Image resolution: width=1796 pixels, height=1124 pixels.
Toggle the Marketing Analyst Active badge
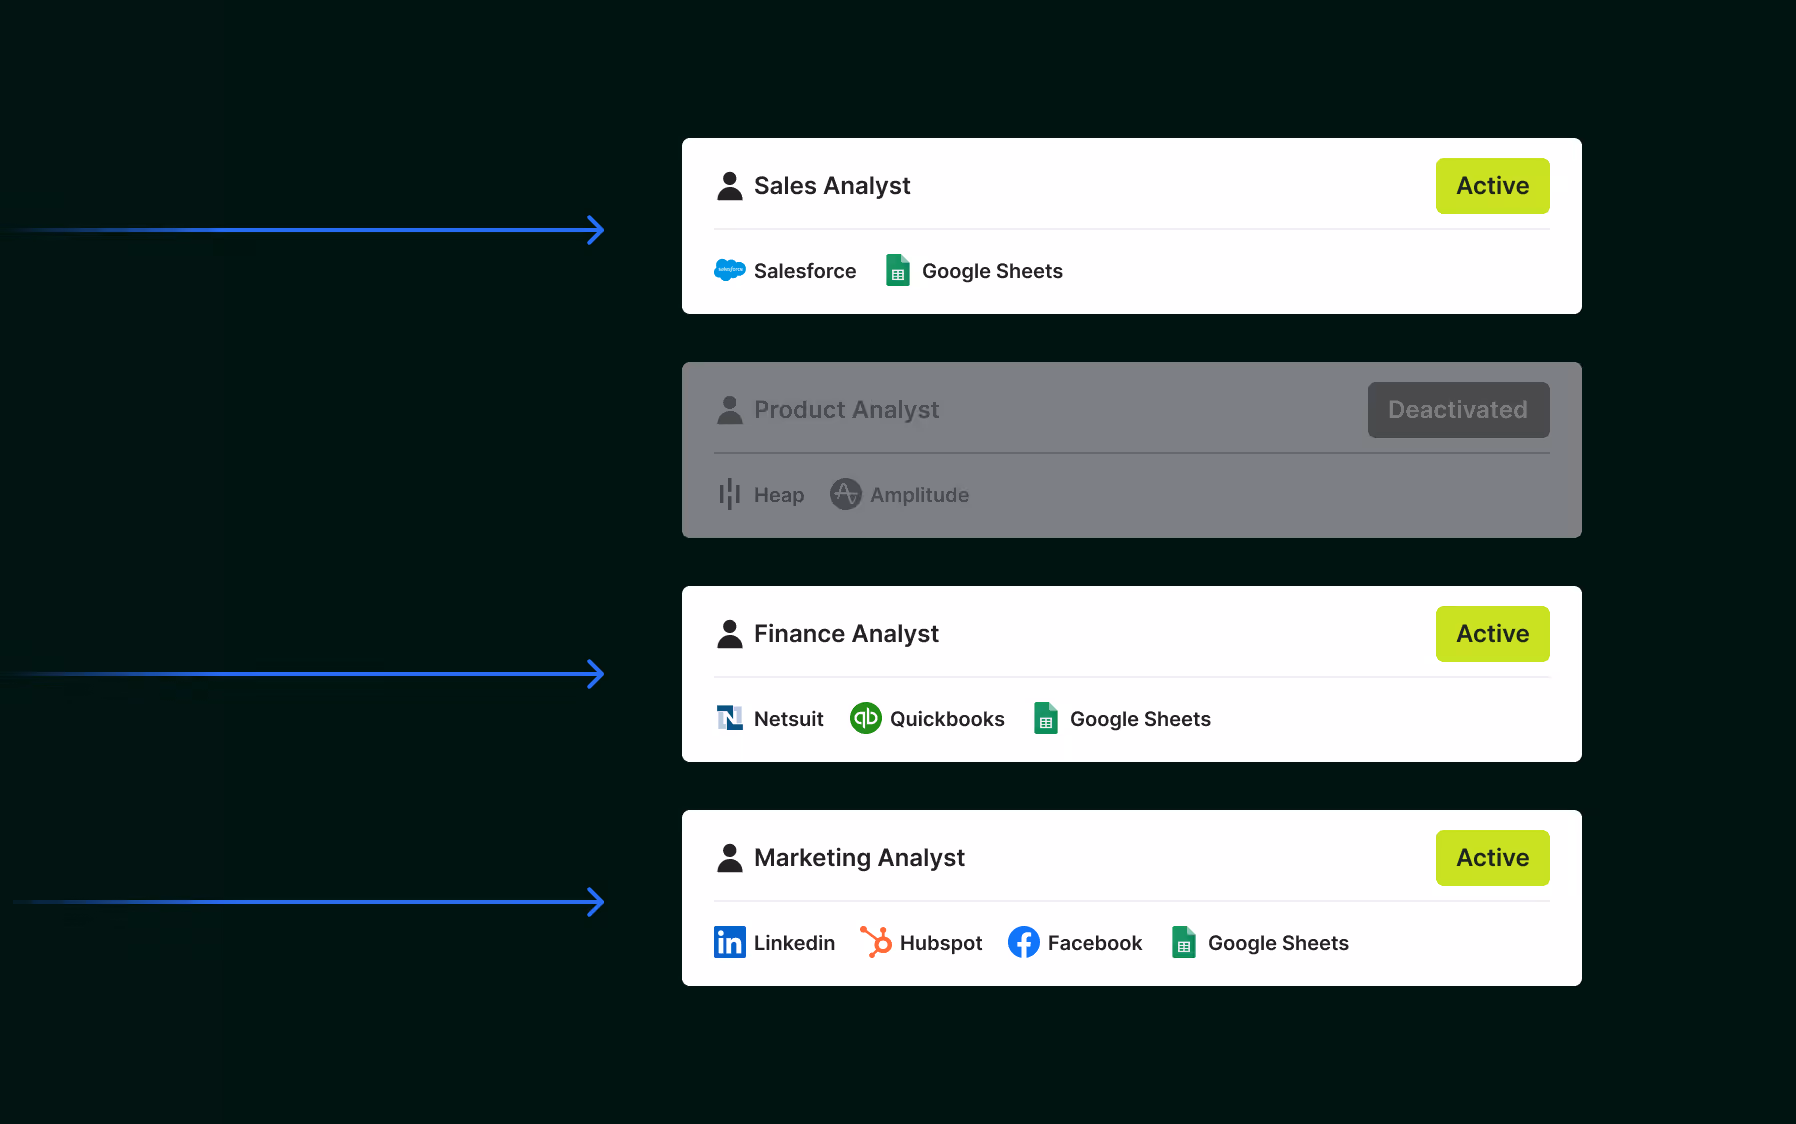(1492, 858)
